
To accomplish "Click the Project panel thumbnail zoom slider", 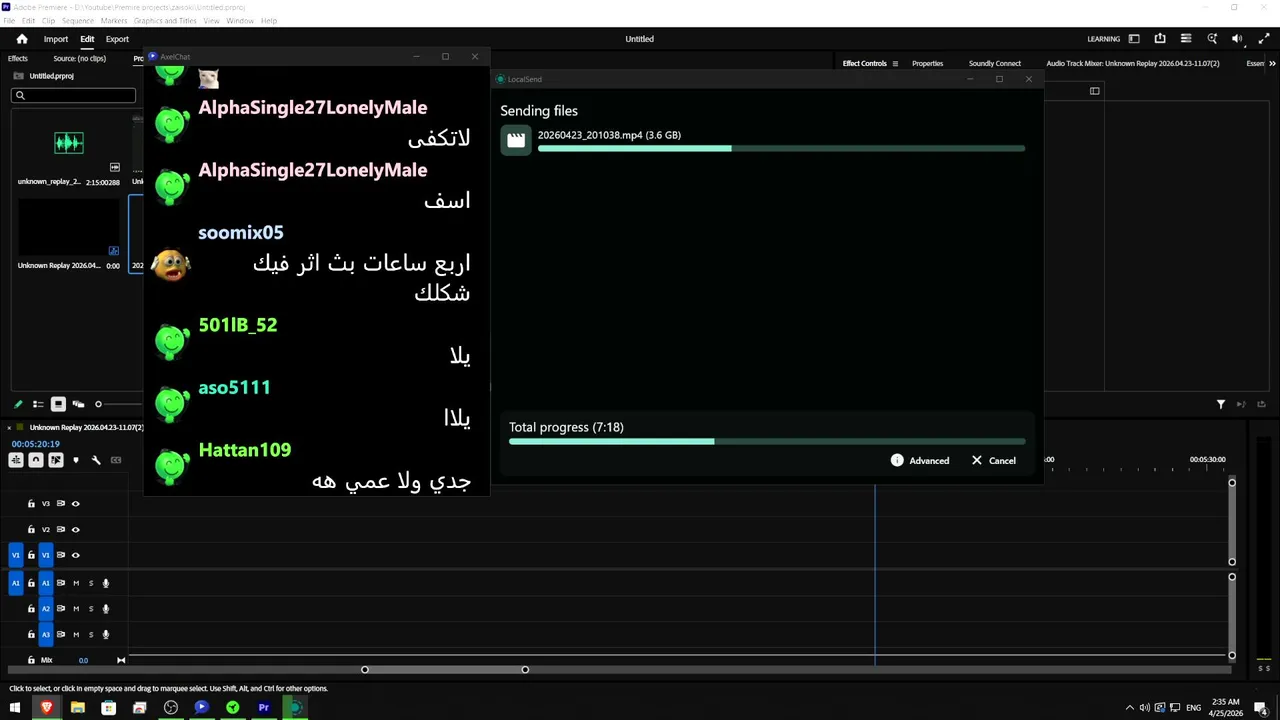I will (98, 404).
